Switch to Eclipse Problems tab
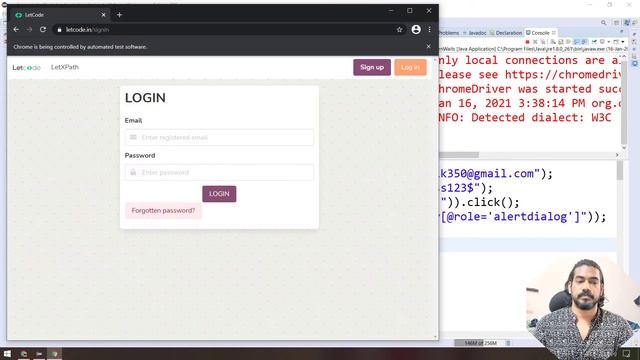640x360 pixels. pos(449,33)
